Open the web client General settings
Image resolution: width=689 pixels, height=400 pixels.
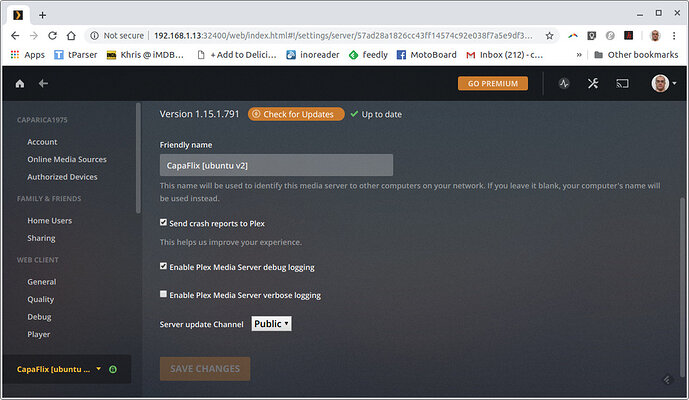pos(42,282)
